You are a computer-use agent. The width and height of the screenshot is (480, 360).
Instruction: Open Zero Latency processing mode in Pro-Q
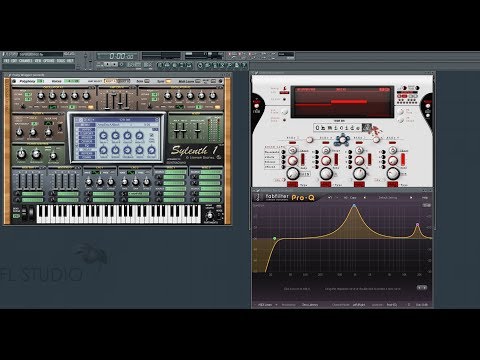pyautogui.click(x=310, y=305)
